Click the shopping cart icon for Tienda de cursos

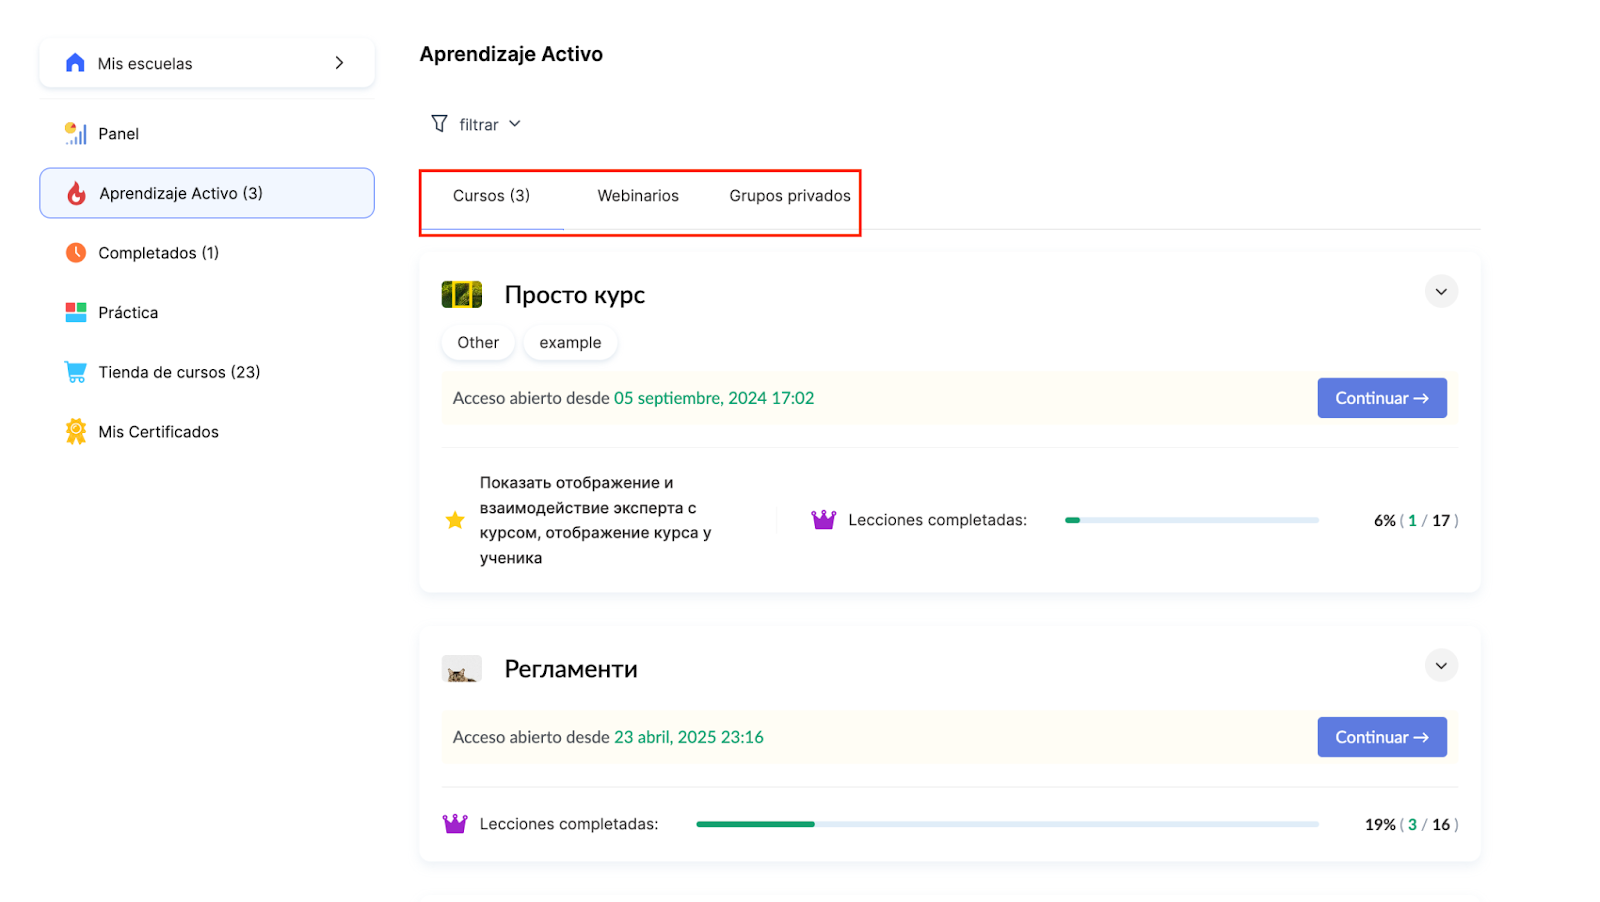click(x=76, y=372)
